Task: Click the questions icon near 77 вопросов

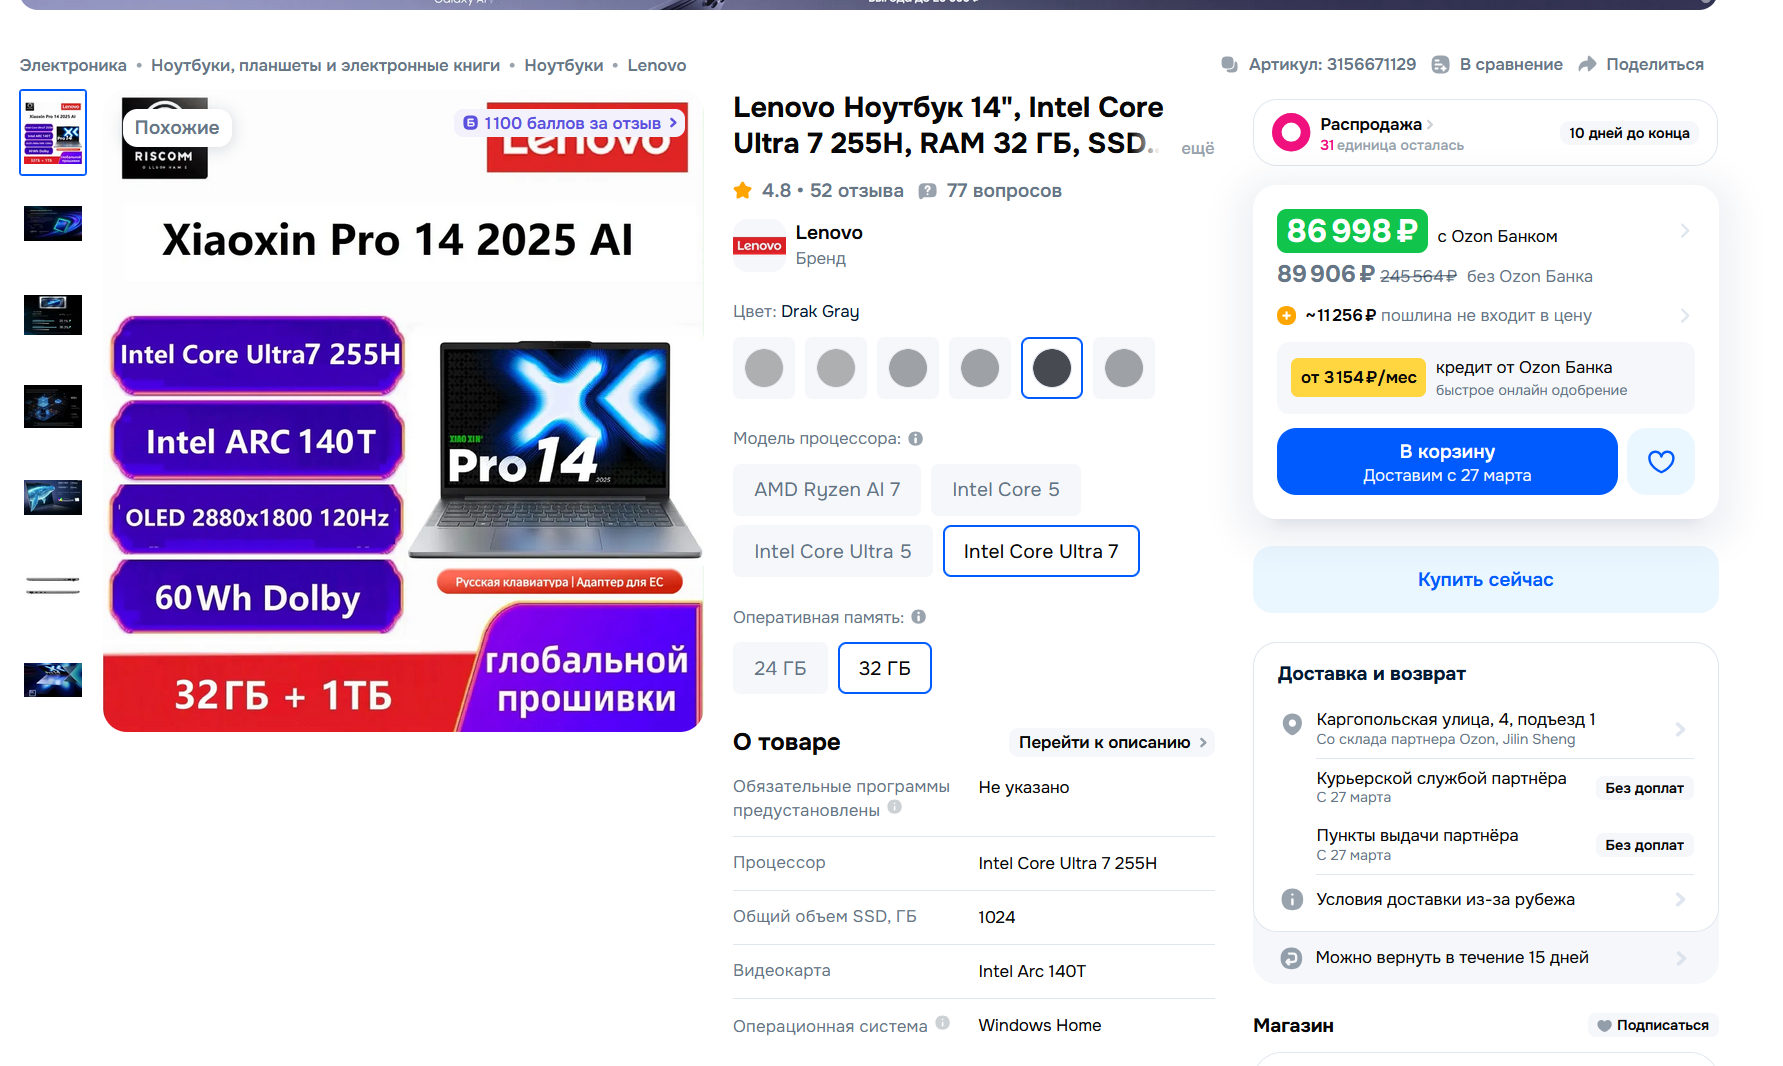Action: 927,190
